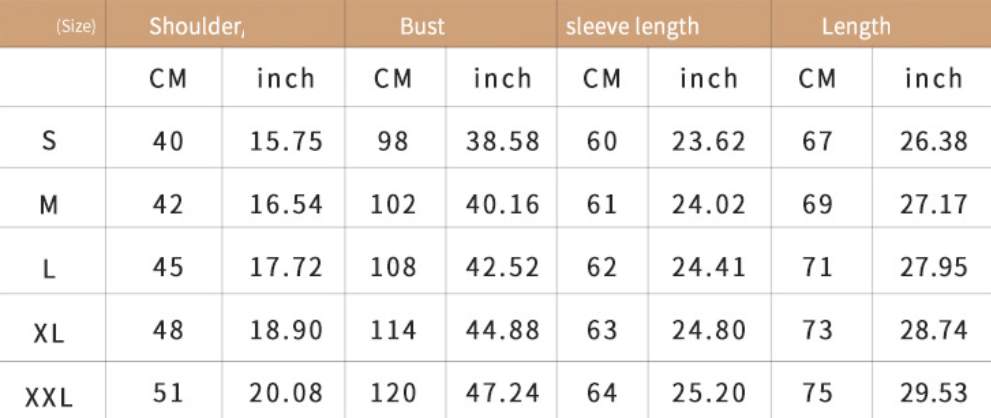Image resolution: width=991 pixels, height=418 pixels.
Task: Click the 42.52 bust inch cell
Action: pyautogui.click(x=502, y=267)
